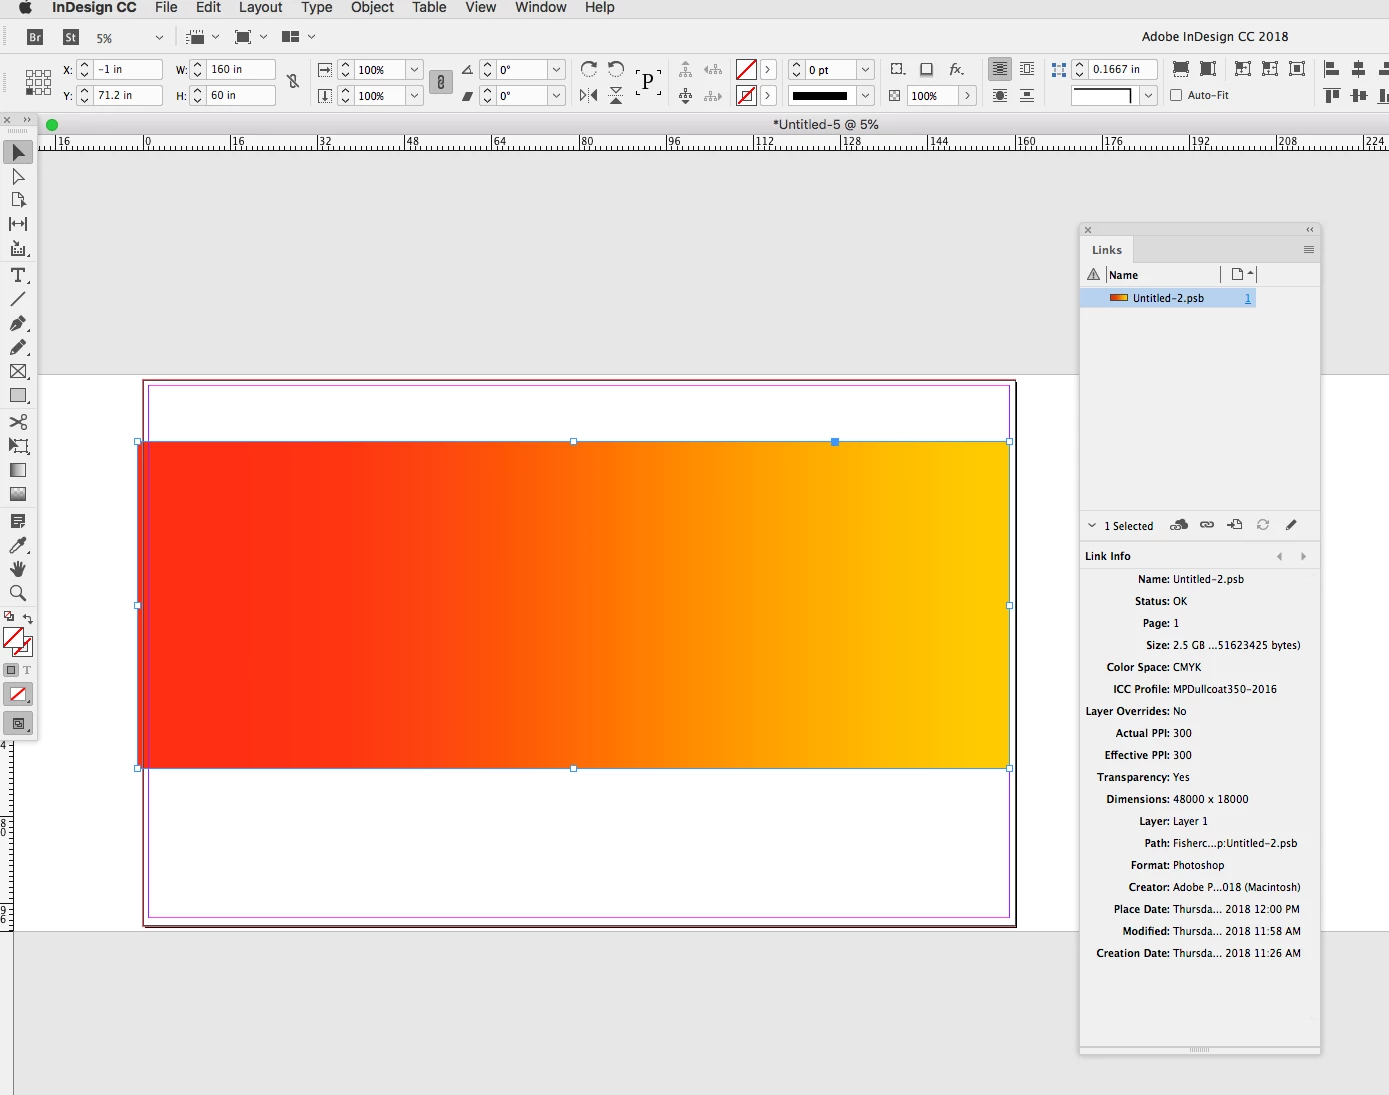Enable the Auto-Fit checkbox
Image resolution: width=1389 pixels, height=1095 pixels.
click(1176, 95)
